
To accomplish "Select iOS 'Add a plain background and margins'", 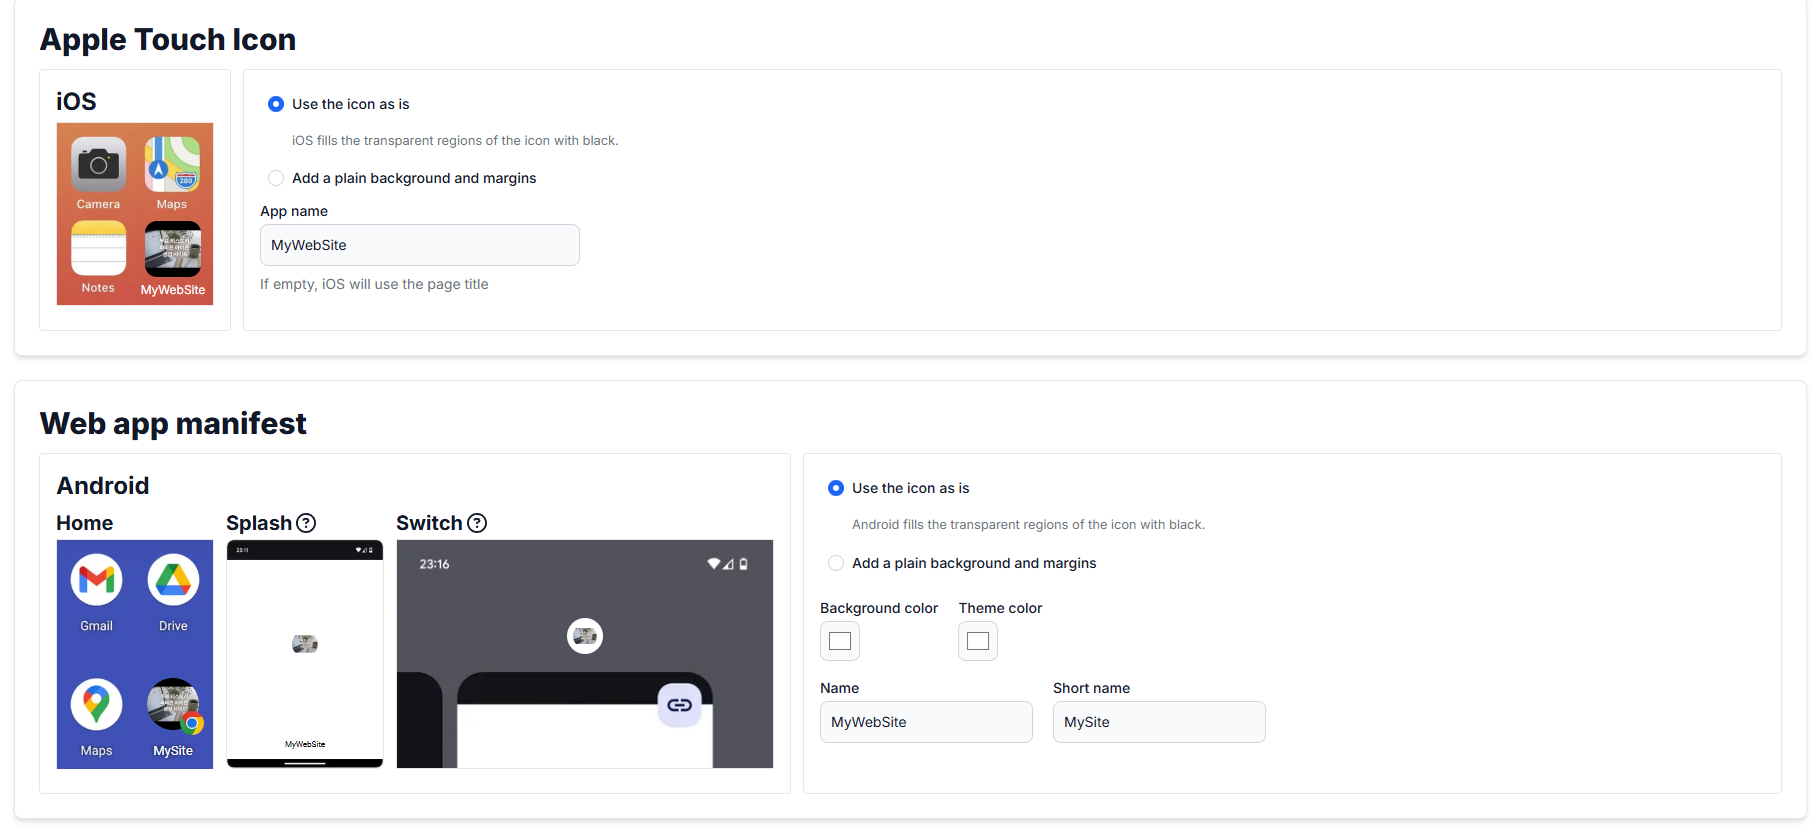I will [x=276, y=178].
